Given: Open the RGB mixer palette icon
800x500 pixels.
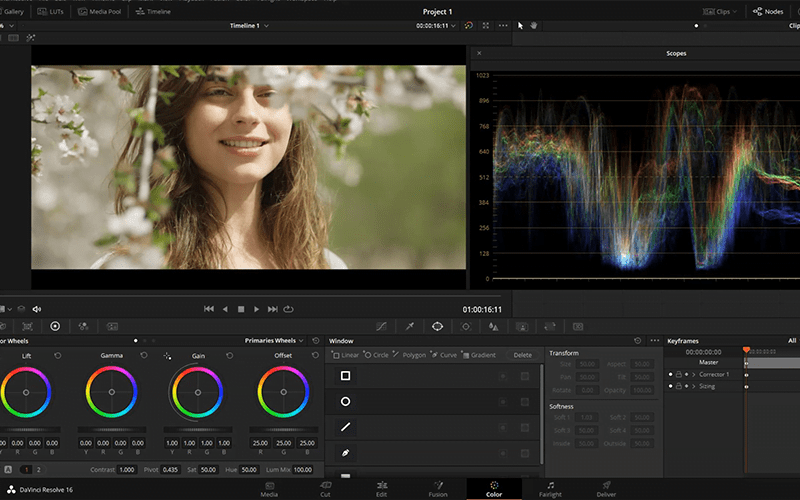Looking at the screenshot, I should [83, 327].
